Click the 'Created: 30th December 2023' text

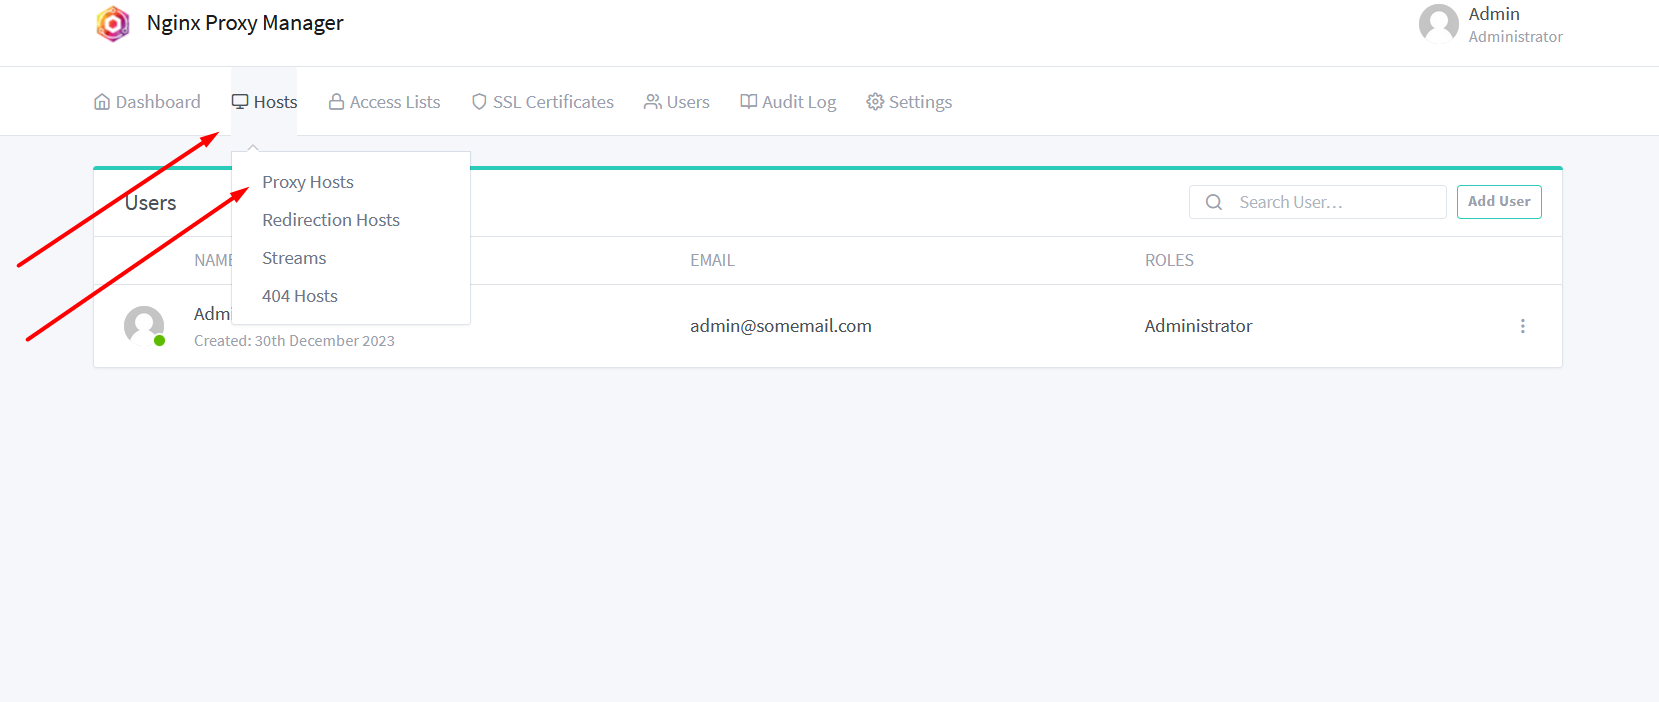click(x=294, y=341)
